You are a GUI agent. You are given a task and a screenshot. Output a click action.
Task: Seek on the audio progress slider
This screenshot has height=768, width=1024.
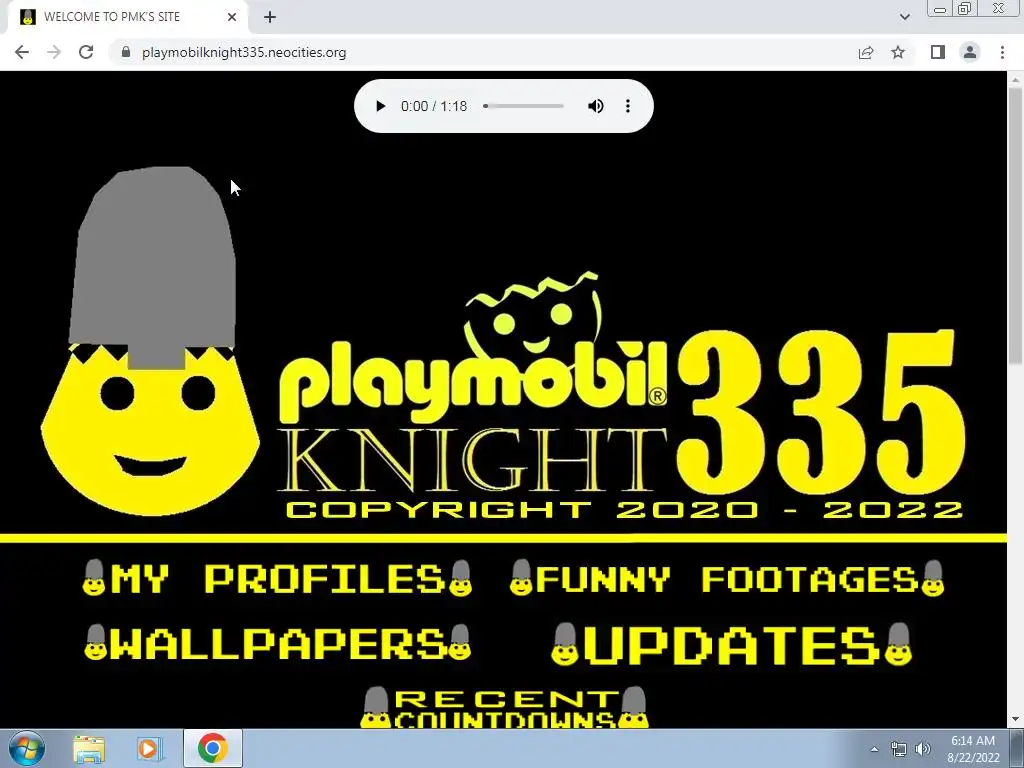524,106
